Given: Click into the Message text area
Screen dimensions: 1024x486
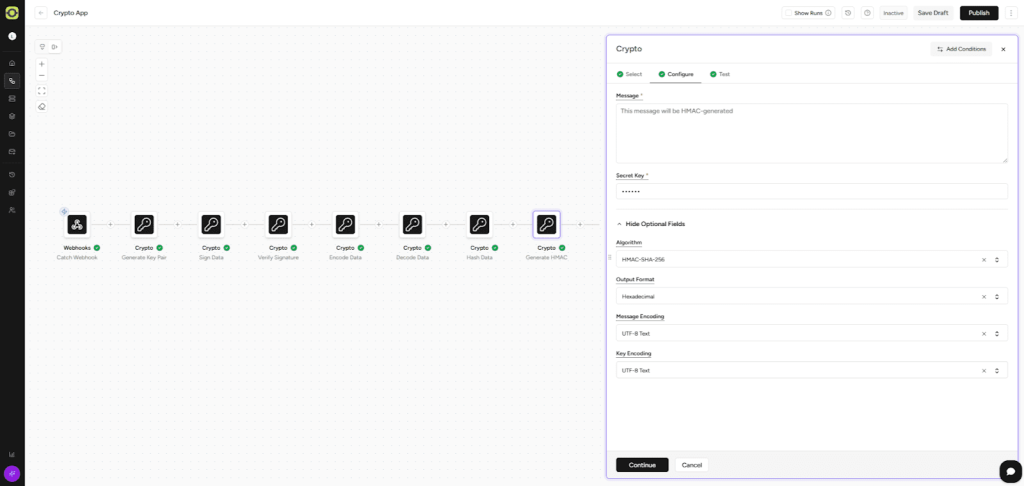Looking at the screenshot, I should 810,133.
